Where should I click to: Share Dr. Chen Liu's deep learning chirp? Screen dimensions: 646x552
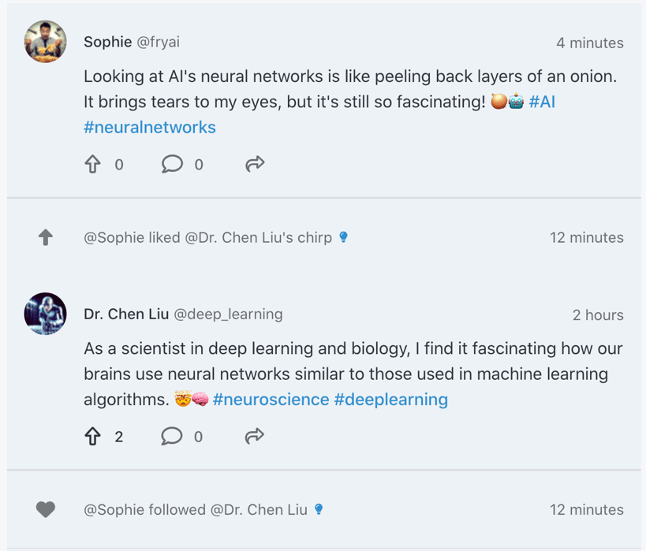click(x=254, y=436)
